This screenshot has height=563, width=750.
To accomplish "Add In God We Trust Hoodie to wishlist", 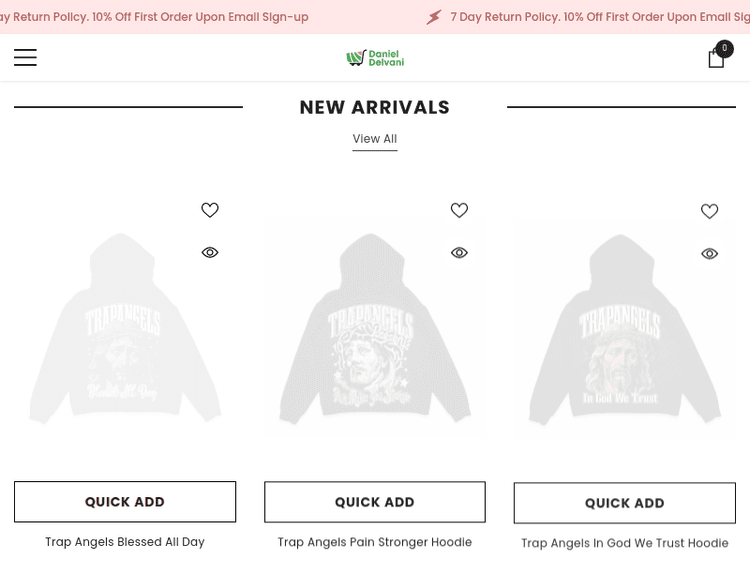I will point(709,211).
